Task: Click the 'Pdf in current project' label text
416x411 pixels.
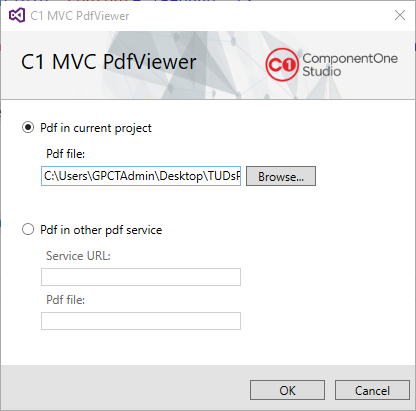Action: click(x=96, y=128)
